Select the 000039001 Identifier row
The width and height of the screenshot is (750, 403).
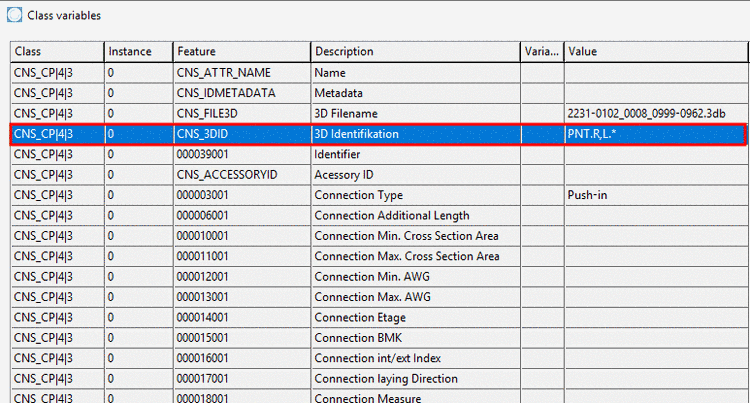click(x=379, y=154)
